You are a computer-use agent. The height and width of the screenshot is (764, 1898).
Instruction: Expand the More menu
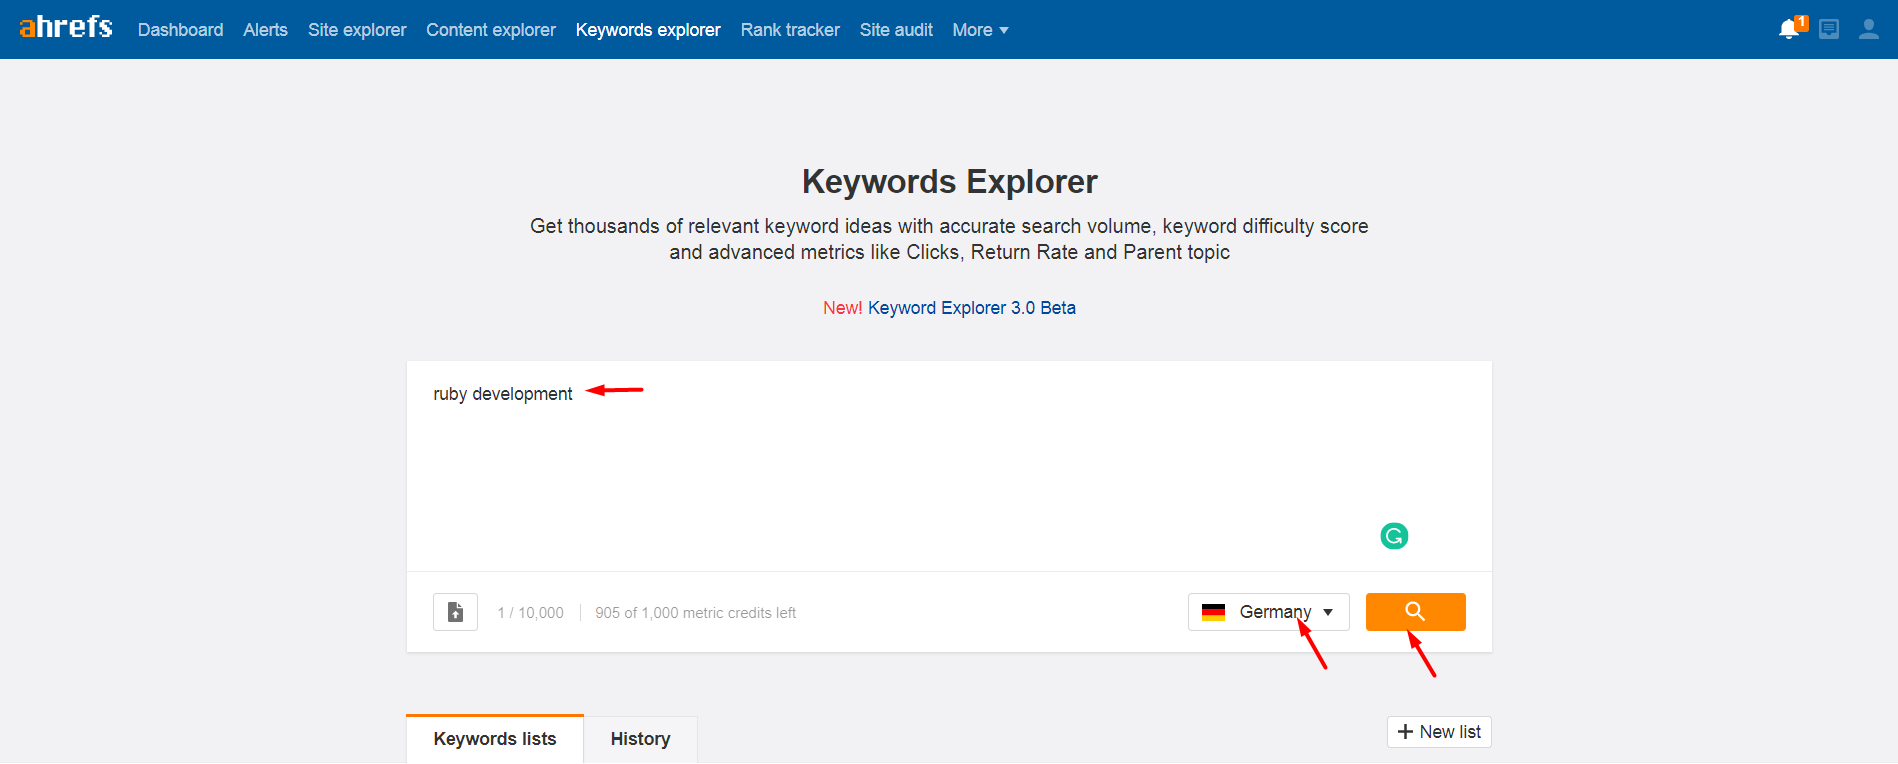pos(980,30)
